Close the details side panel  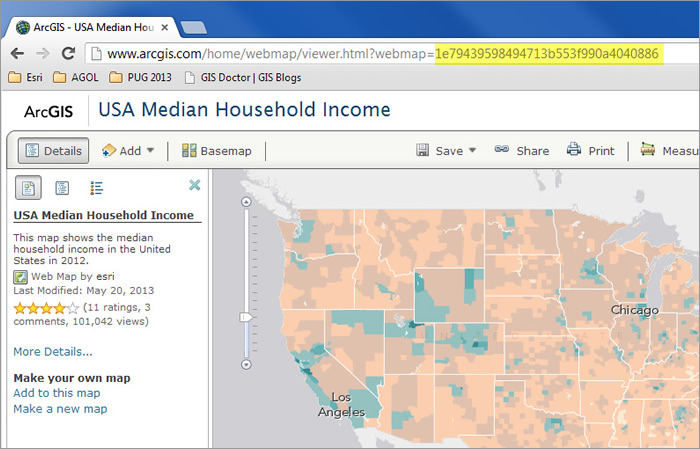click(195, 185)
